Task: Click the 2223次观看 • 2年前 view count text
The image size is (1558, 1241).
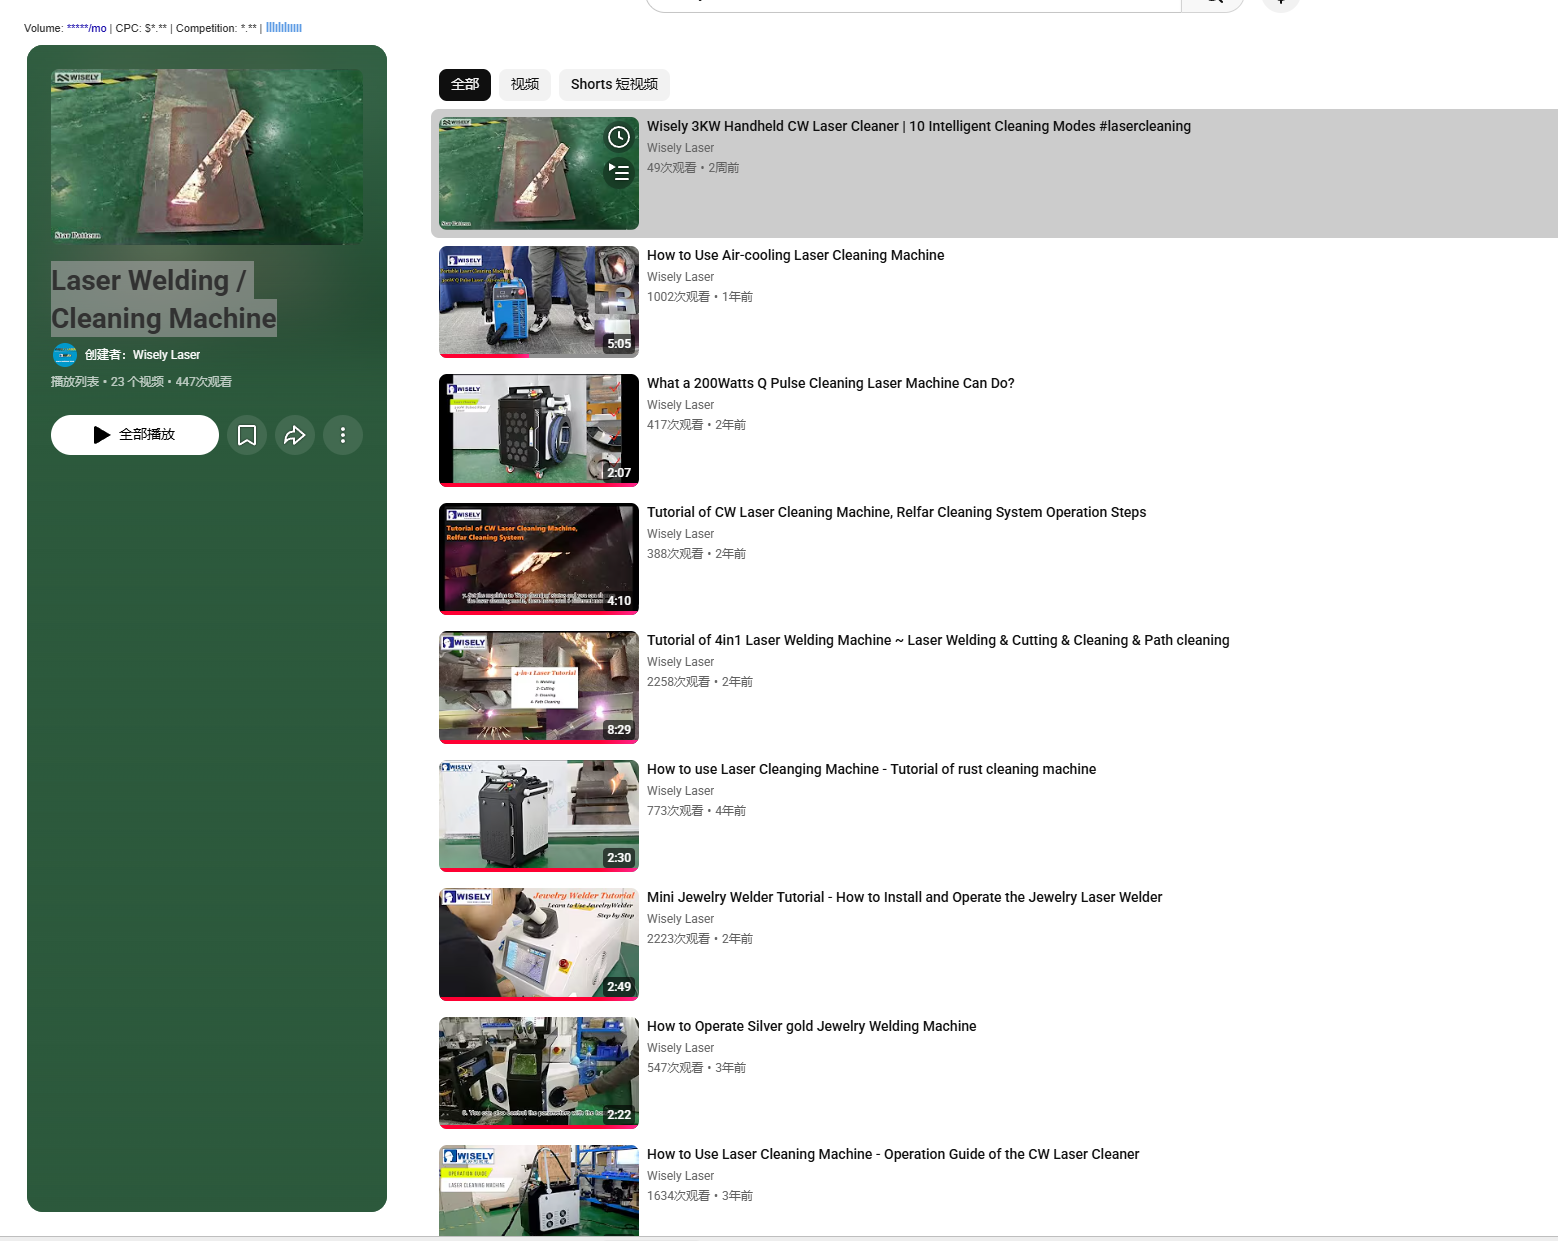Action: click(x=700, y=939)
